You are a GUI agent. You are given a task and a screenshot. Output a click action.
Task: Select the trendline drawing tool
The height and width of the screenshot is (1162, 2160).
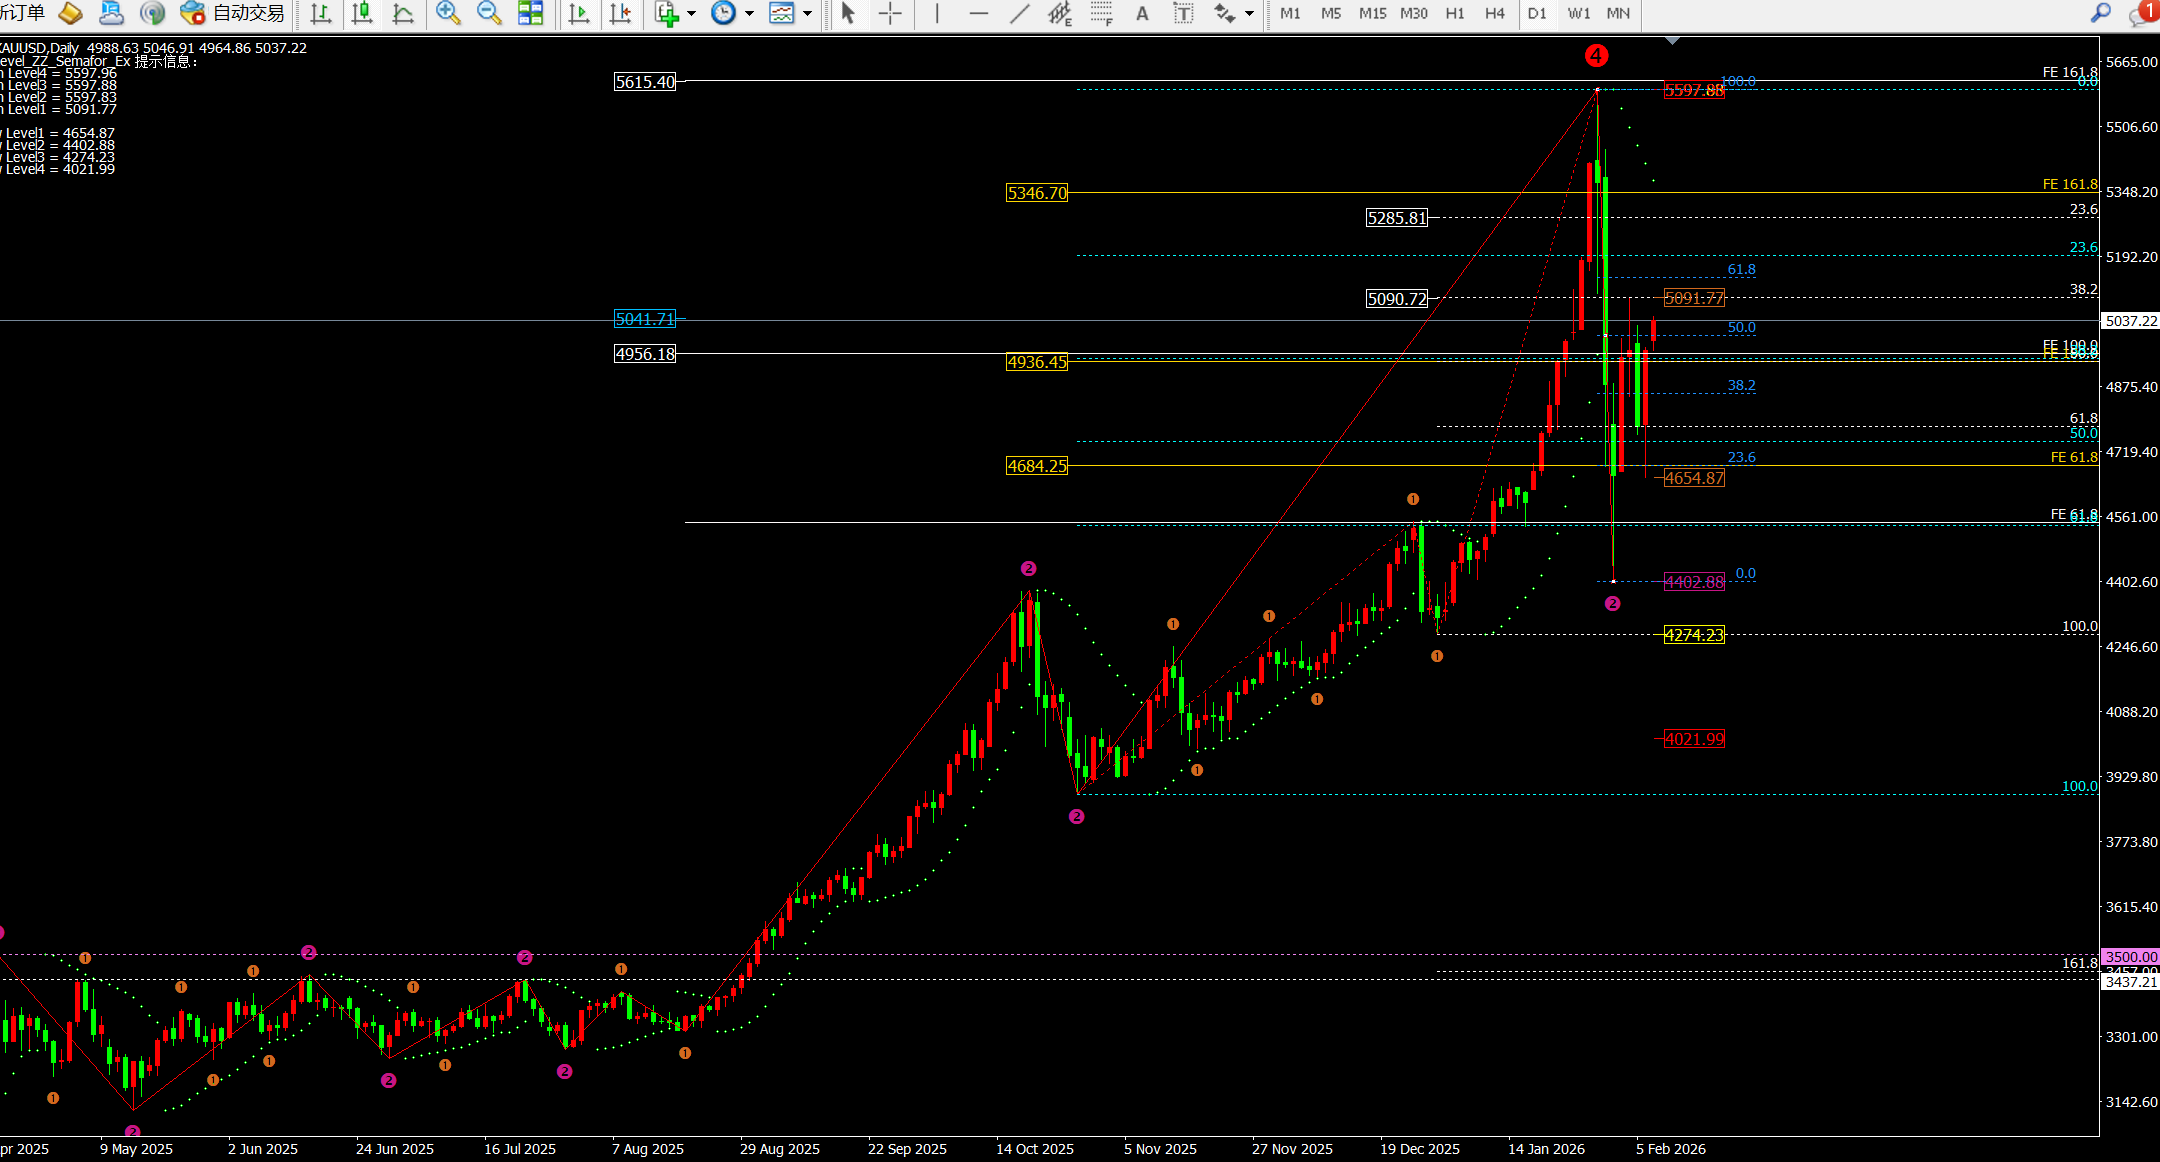coord(1019,13)
